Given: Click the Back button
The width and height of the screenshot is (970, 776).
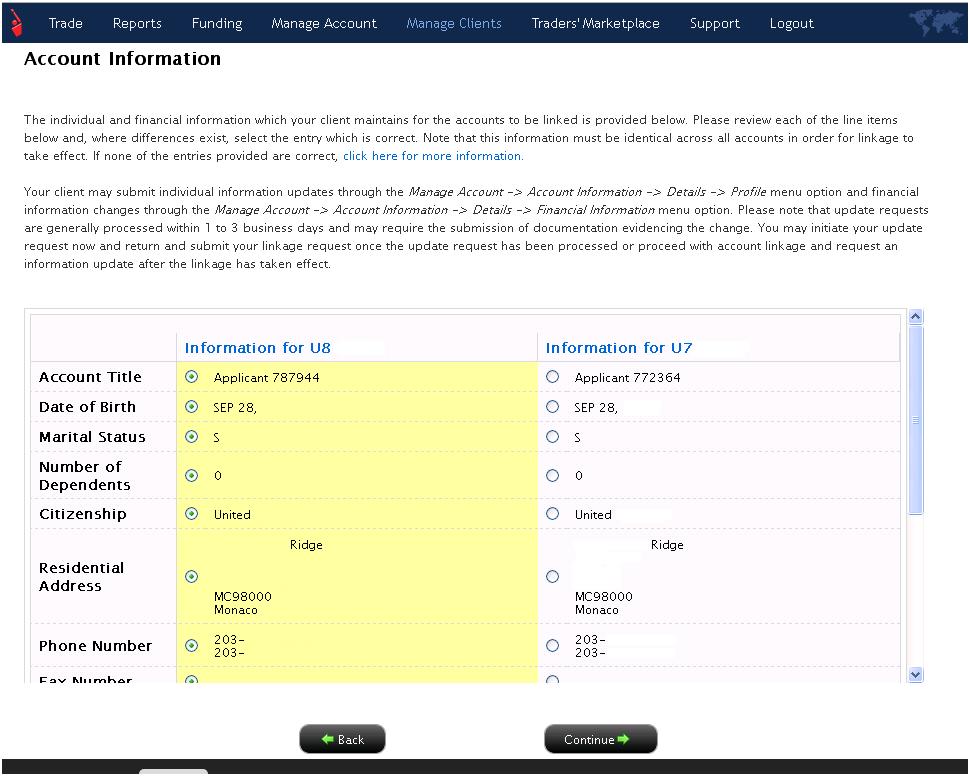Looking at the screenshot, I should pyautogui.click(x=342, y=739).
